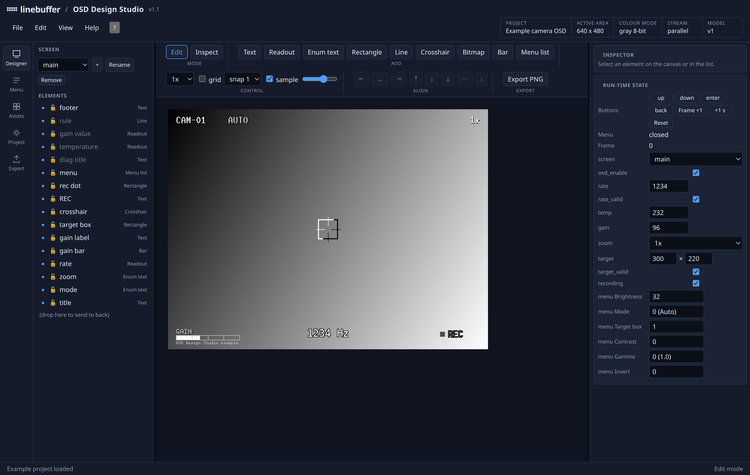Screen dimensions: 750x475
Task: Add a Readout element
Action: (x=282, y=52)
